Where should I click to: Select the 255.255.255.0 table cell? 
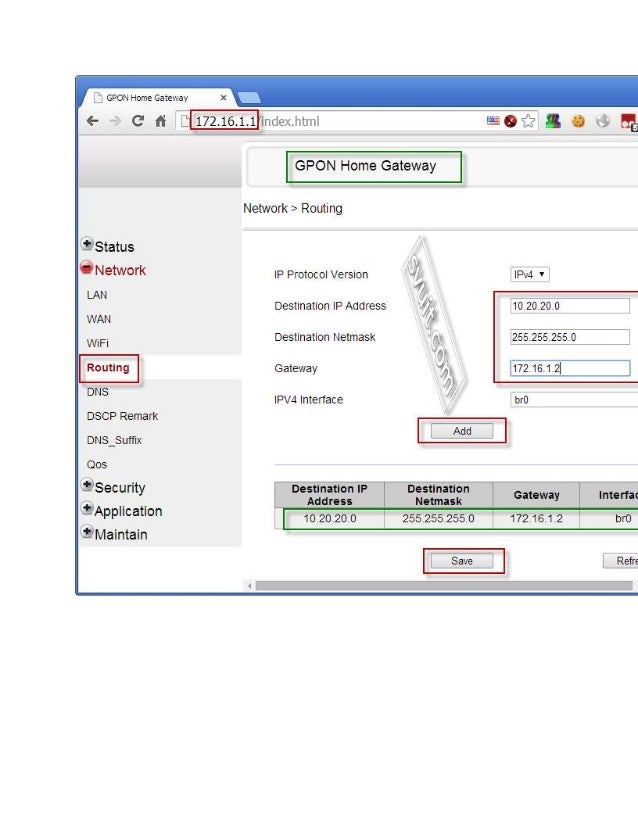tap(438, 518)
